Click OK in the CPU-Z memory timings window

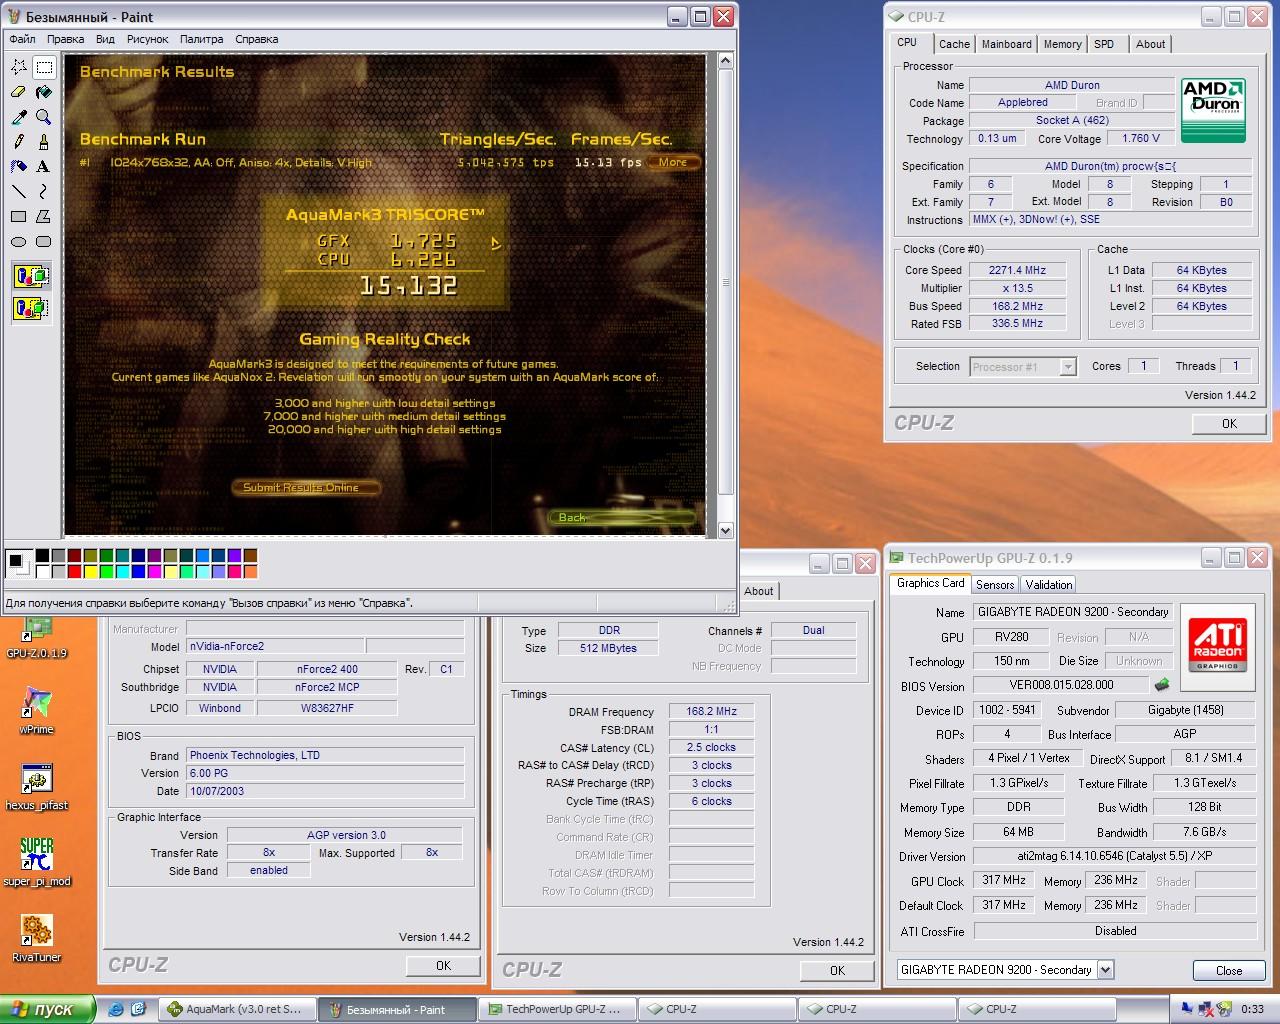point(837,970)
